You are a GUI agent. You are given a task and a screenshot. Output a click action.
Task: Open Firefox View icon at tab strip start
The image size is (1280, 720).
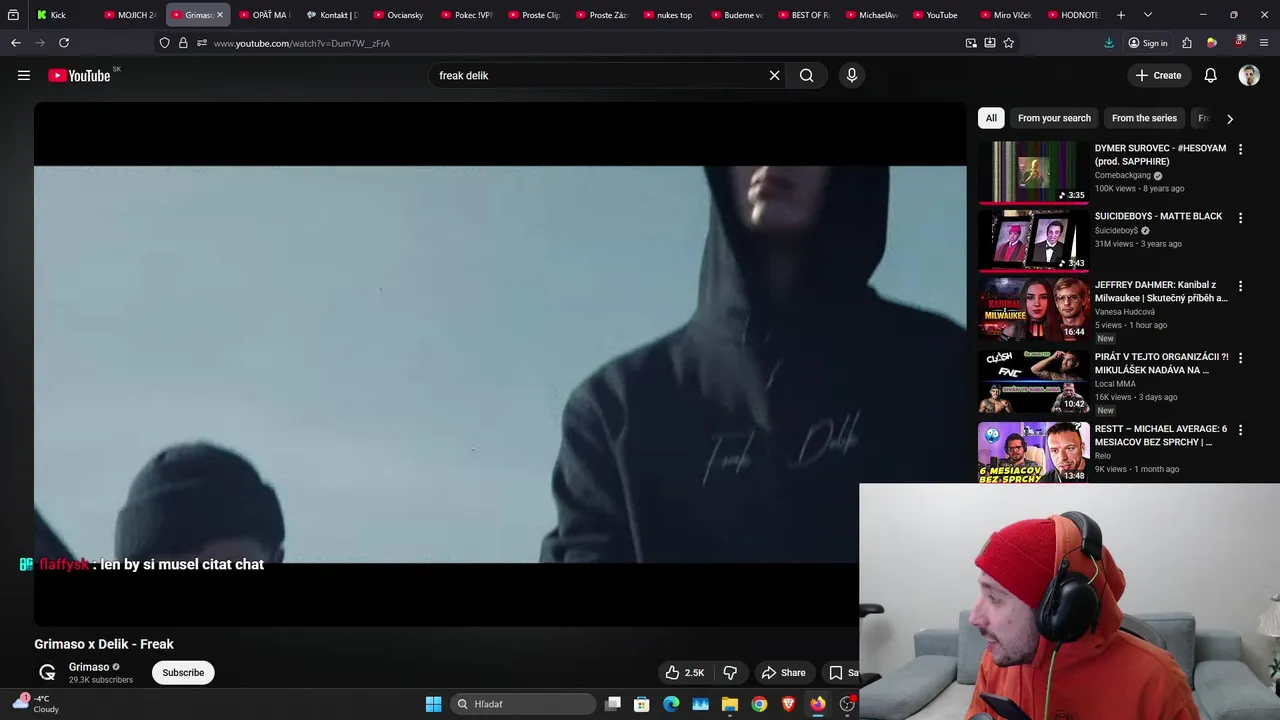click(x=13, y=15)
